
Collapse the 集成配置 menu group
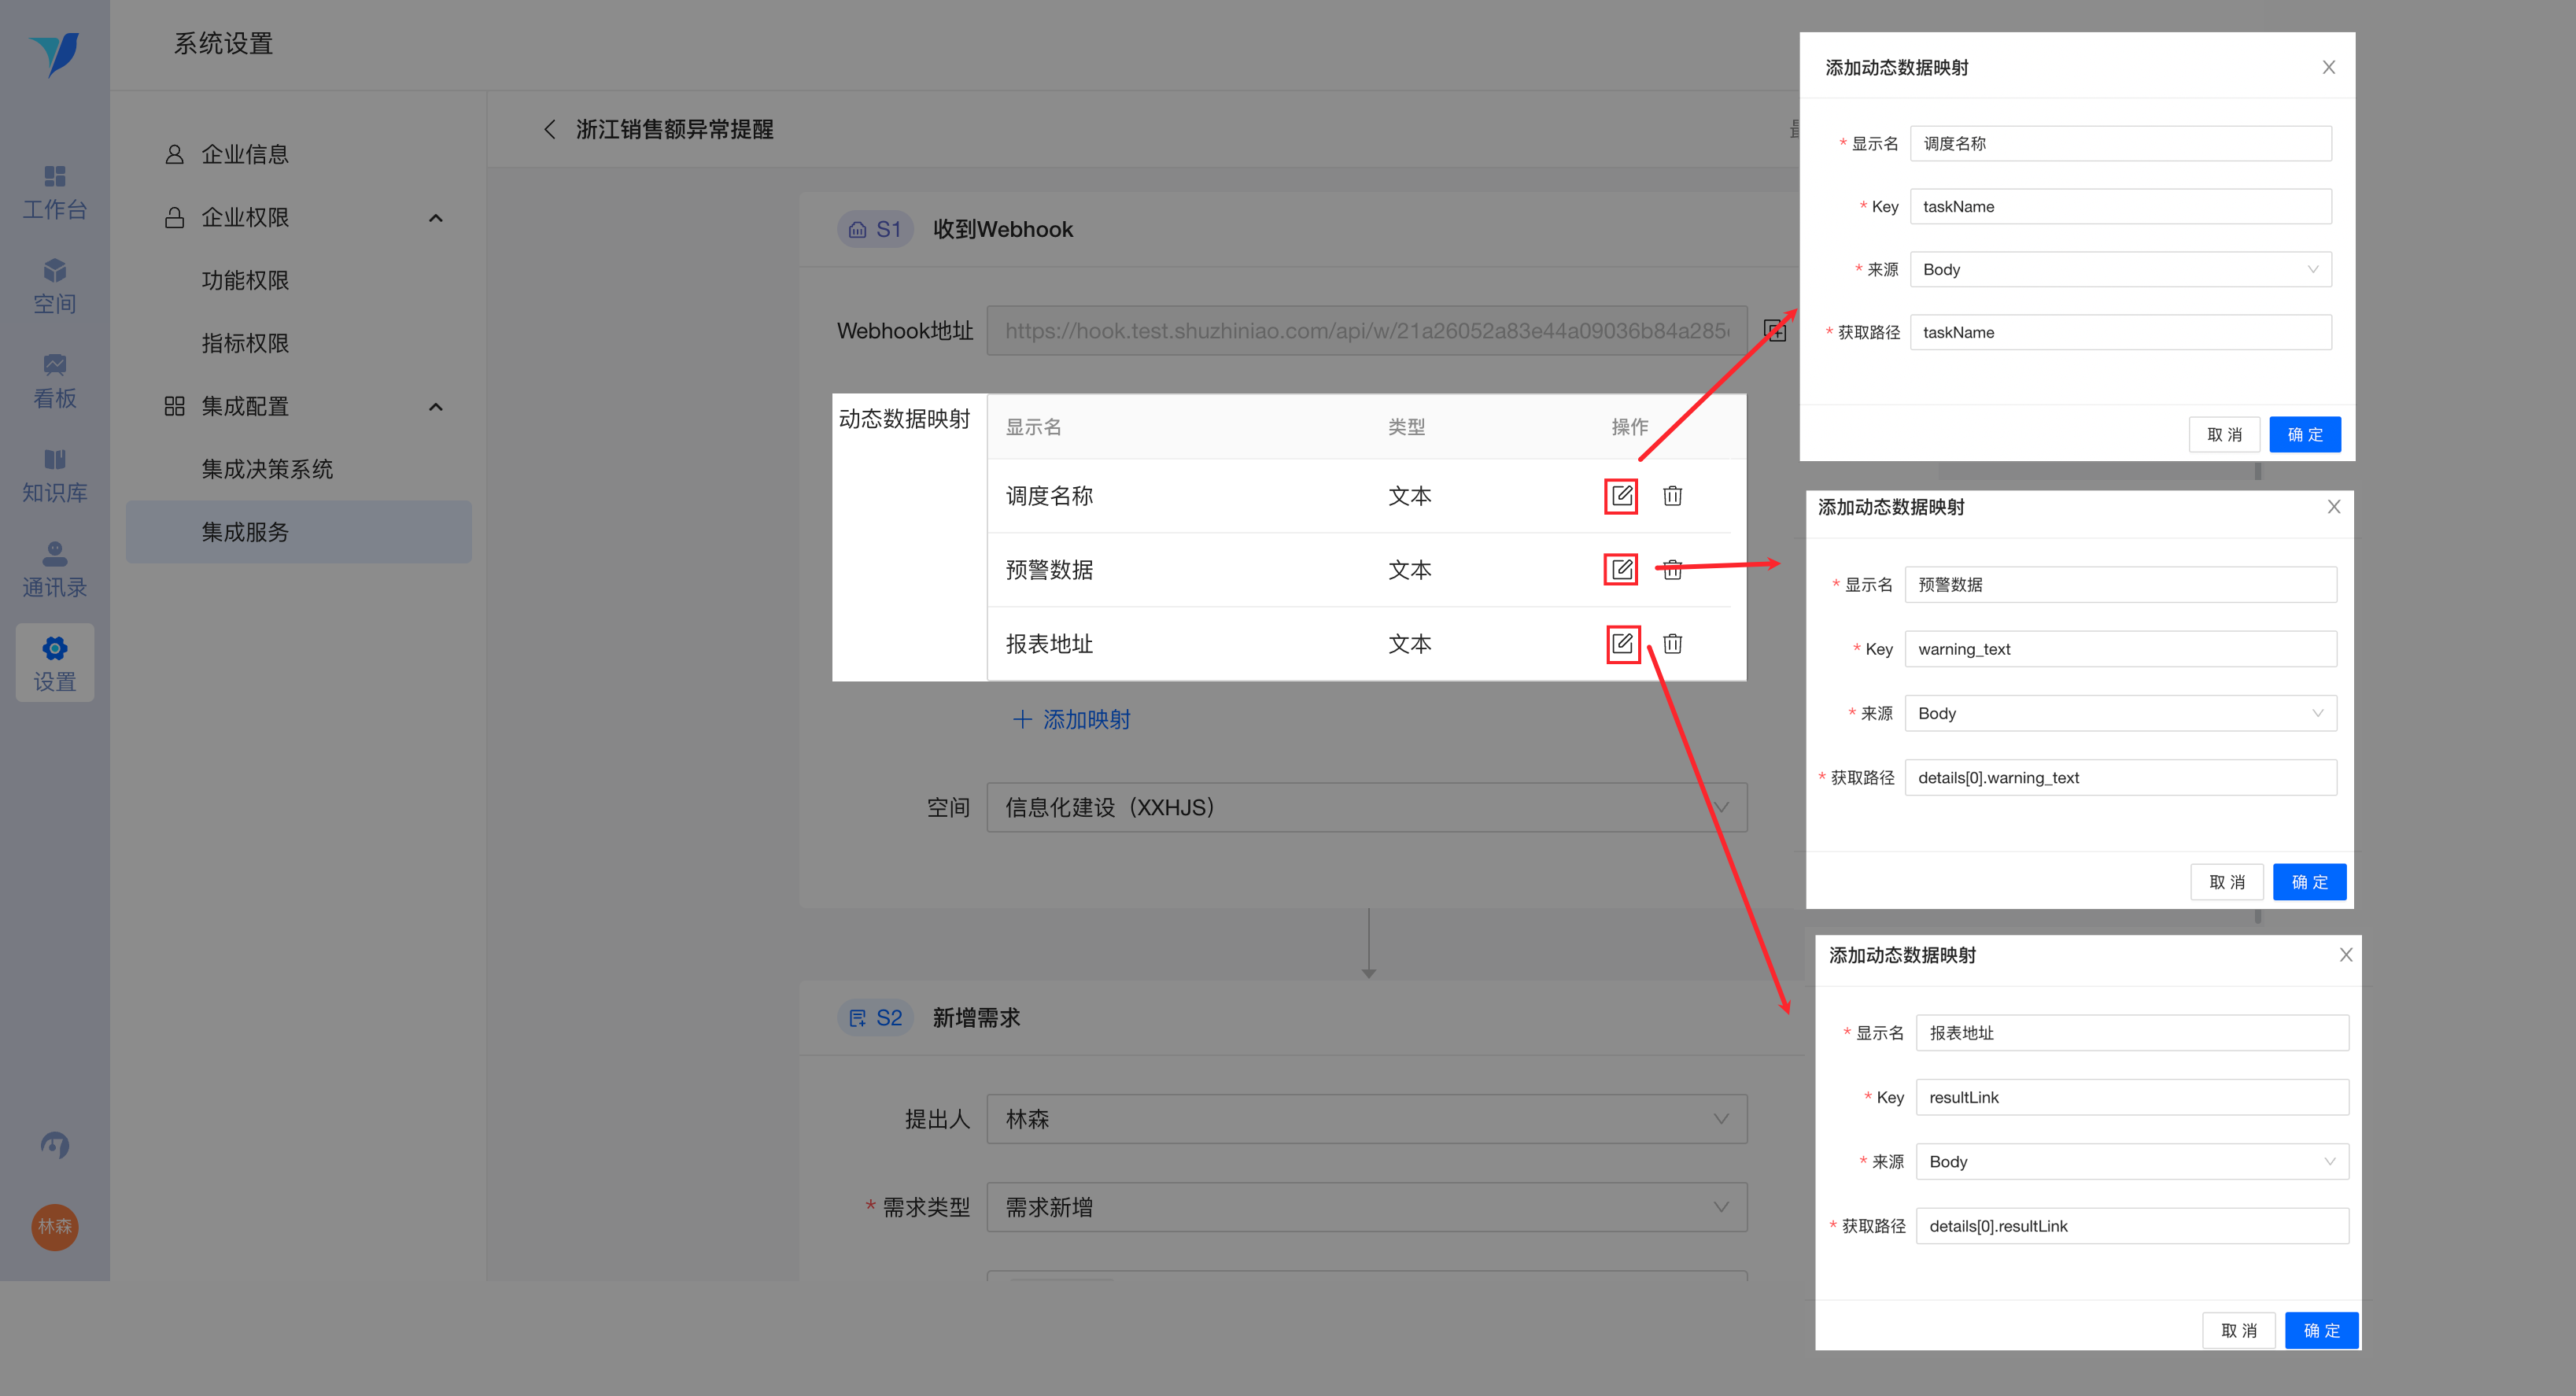(435, 407)
